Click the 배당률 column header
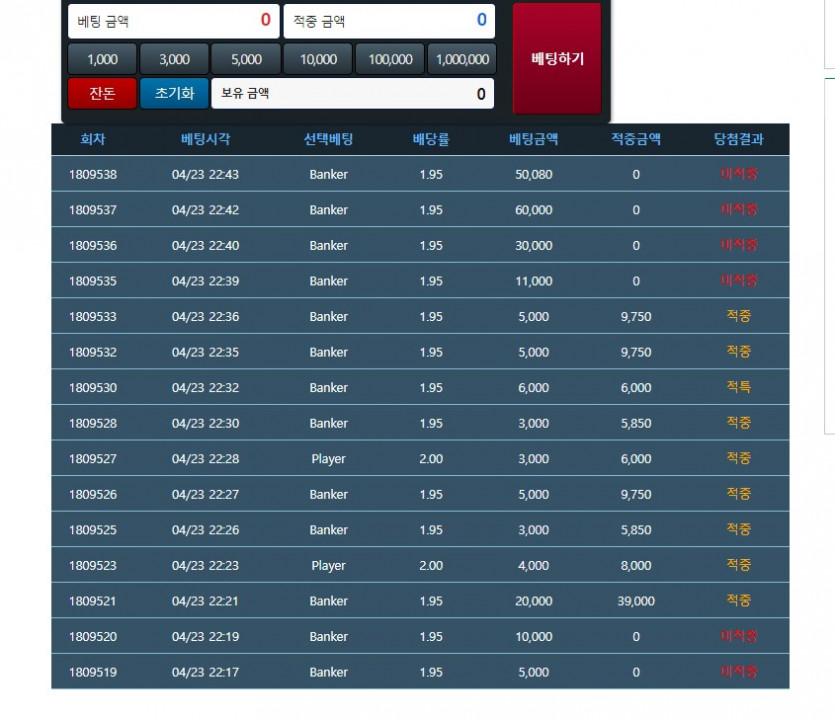This screenshot has width=835, height=720. 431,140
